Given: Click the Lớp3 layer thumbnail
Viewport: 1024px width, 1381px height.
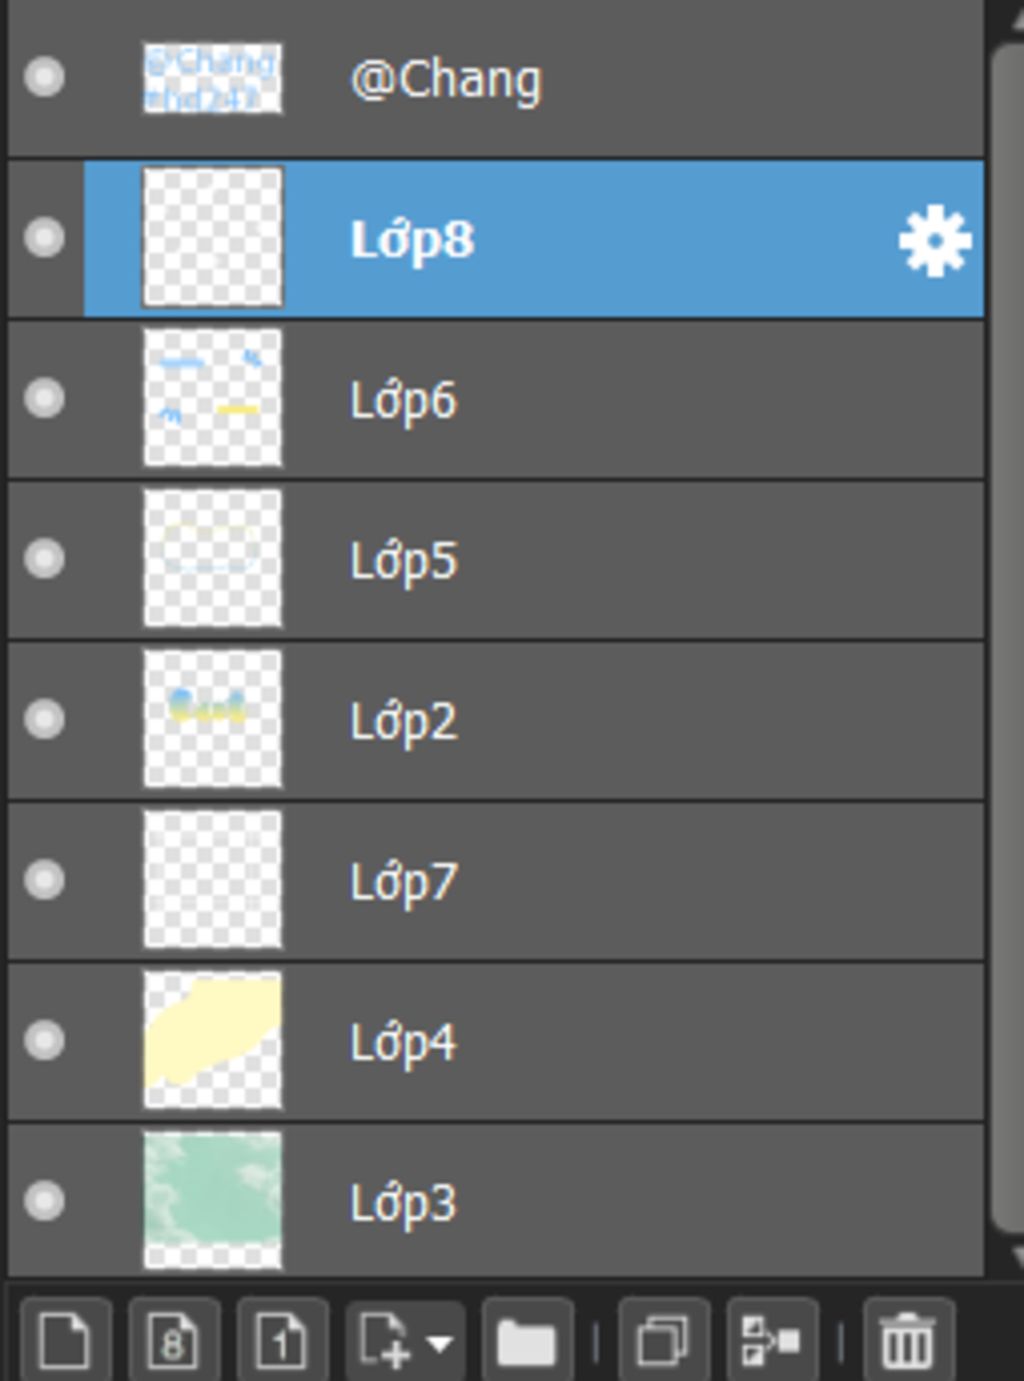Looking at the screenshot, I should [212, 1201].
